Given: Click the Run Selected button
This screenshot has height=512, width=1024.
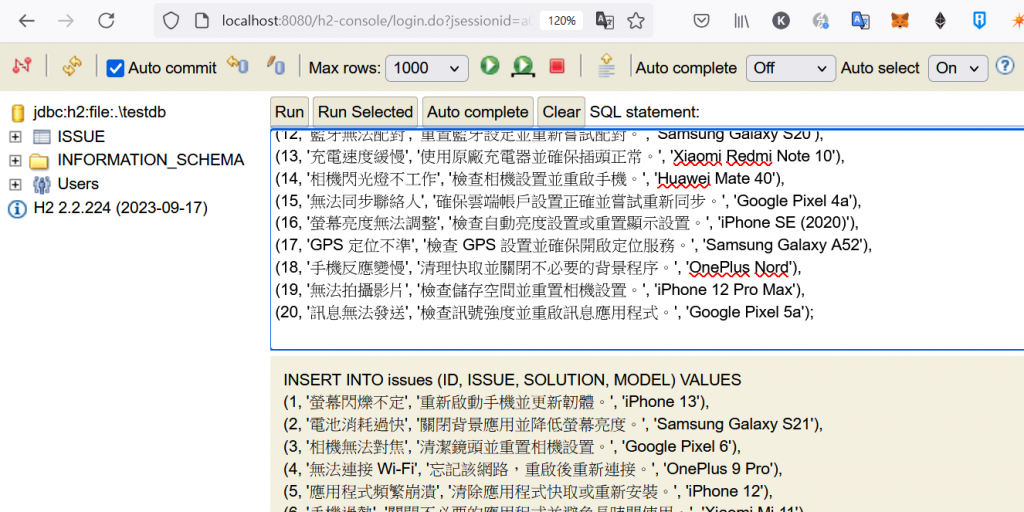Looking at the screenshot, I should click(365, 112).
